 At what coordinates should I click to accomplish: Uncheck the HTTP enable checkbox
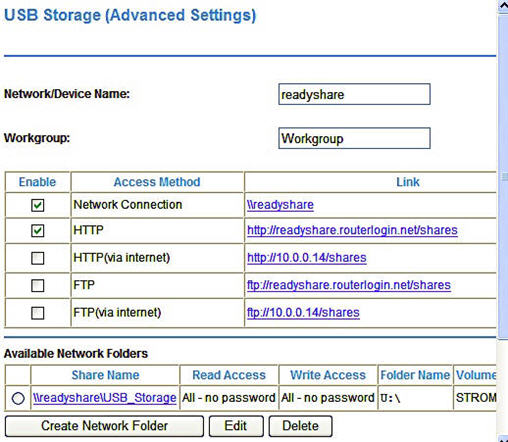click(37, 230)
